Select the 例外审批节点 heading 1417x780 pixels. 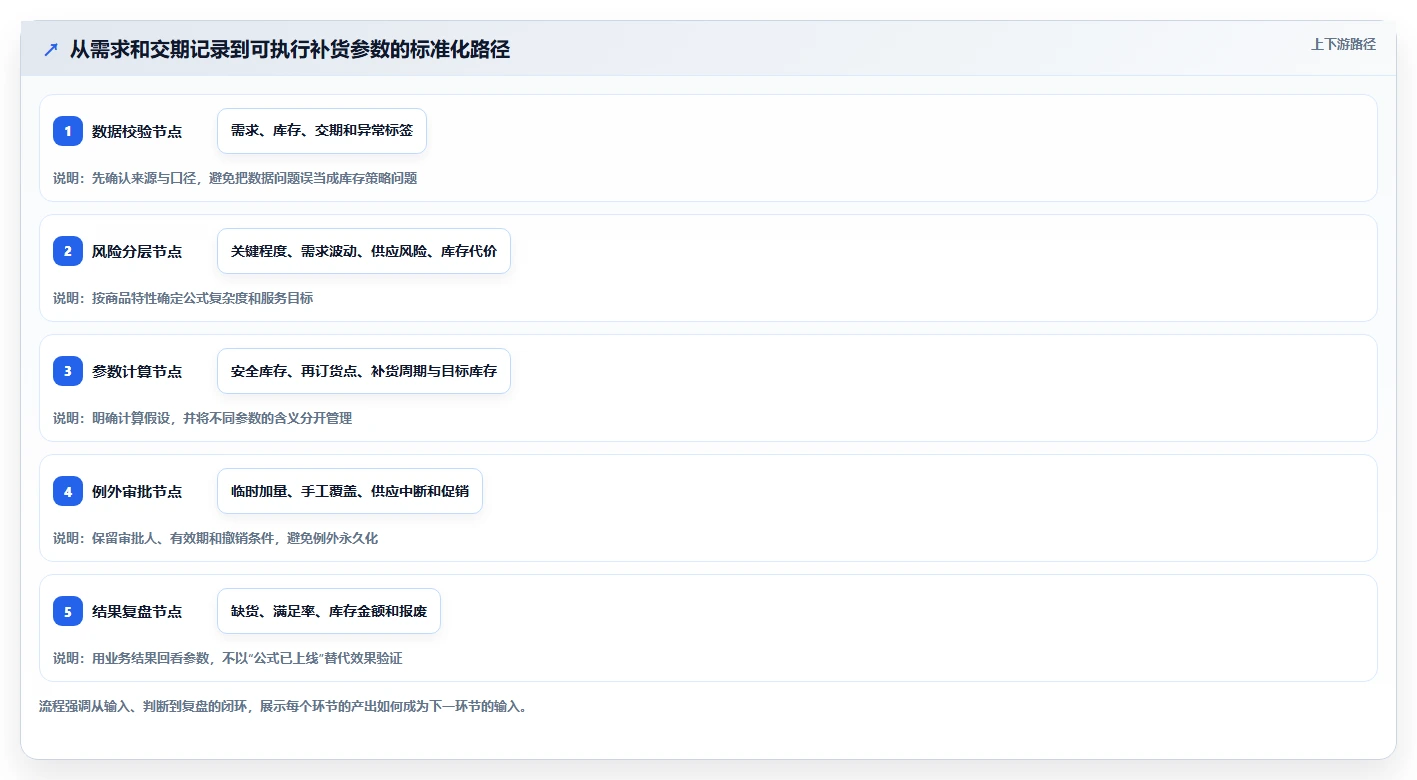137,491
